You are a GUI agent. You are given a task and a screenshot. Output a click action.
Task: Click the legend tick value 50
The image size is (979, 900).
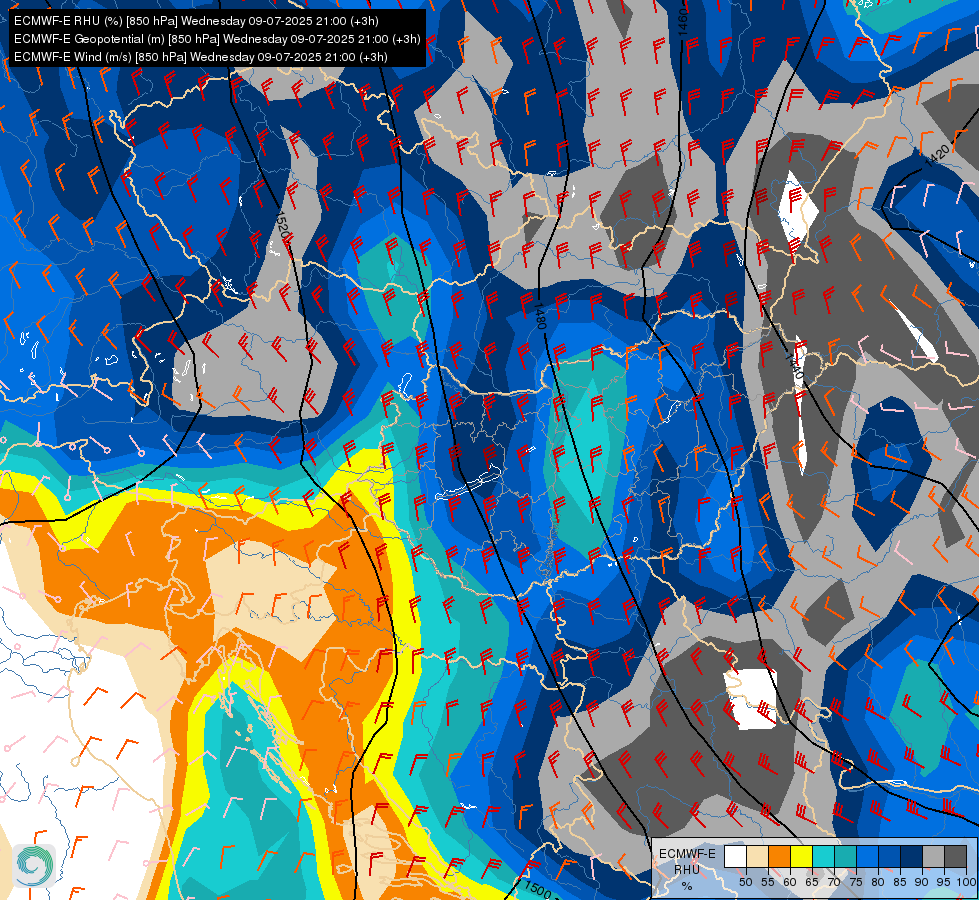click(x=746, y=882)
